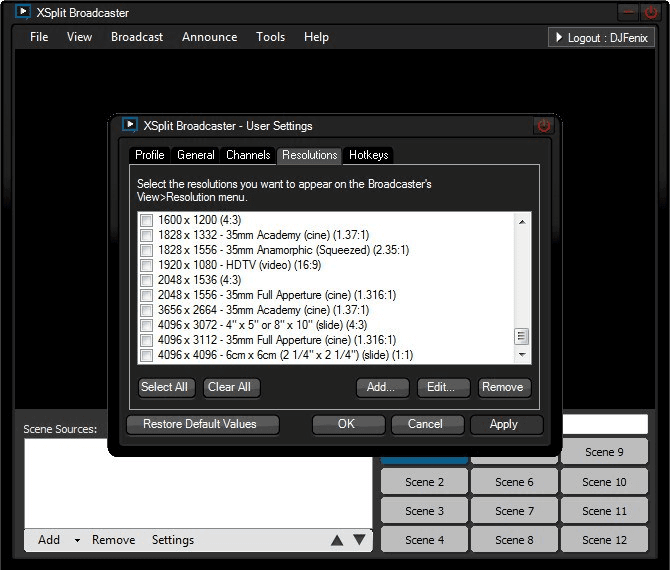Switch to Scene 3
This screenshot has width=670, height=570.
click(424, 511)
